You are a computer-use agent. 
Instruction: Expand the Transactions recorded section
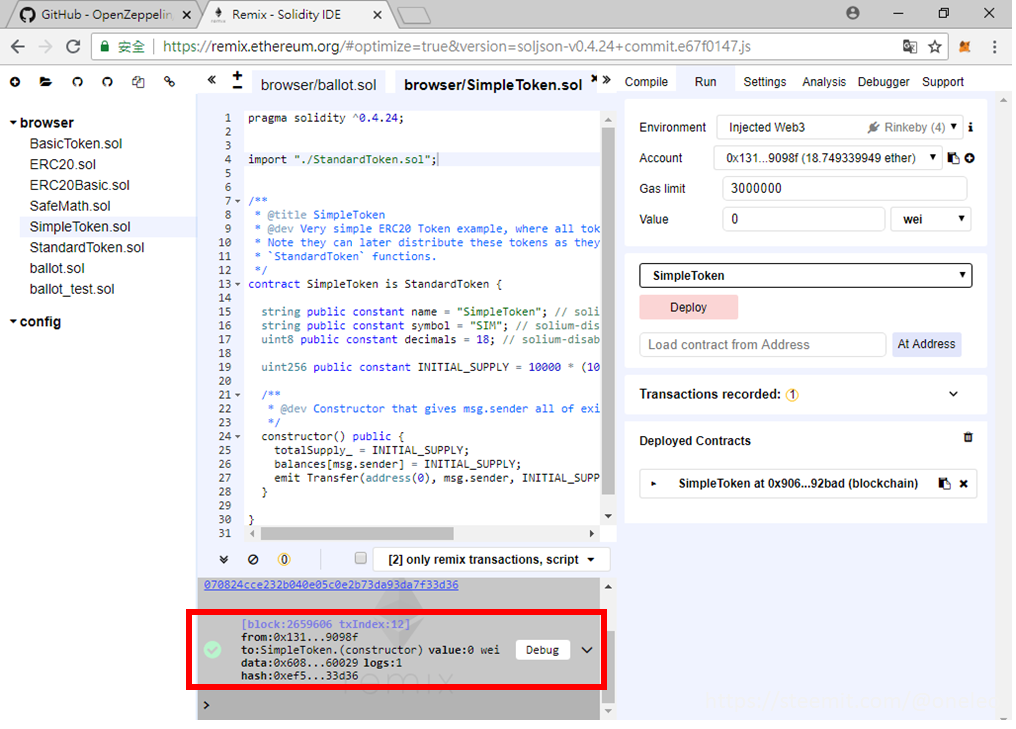click(x=953, y=394)
